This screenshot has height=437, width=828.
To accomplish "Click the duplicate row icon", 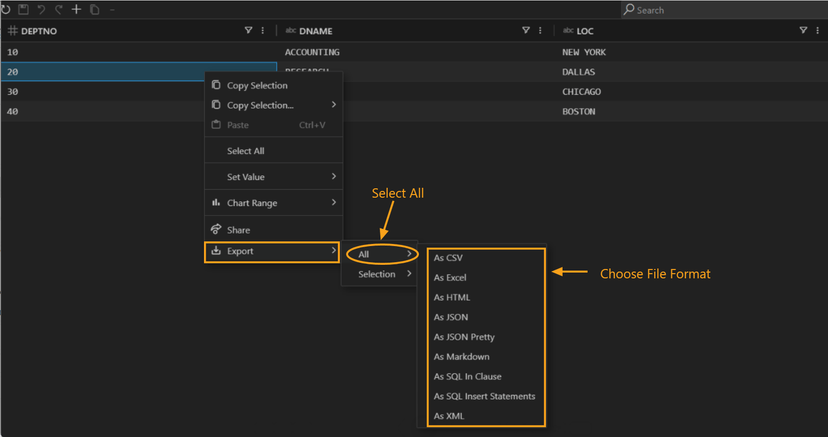I will coord(95,10).
